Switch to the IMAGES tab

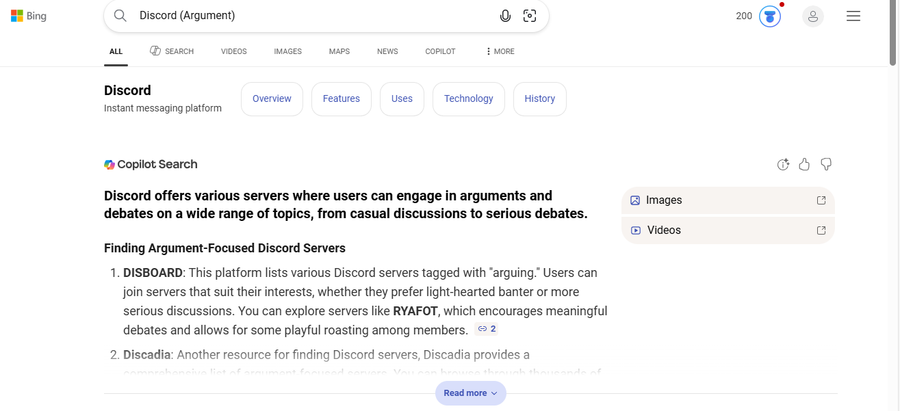pos(288,51)
